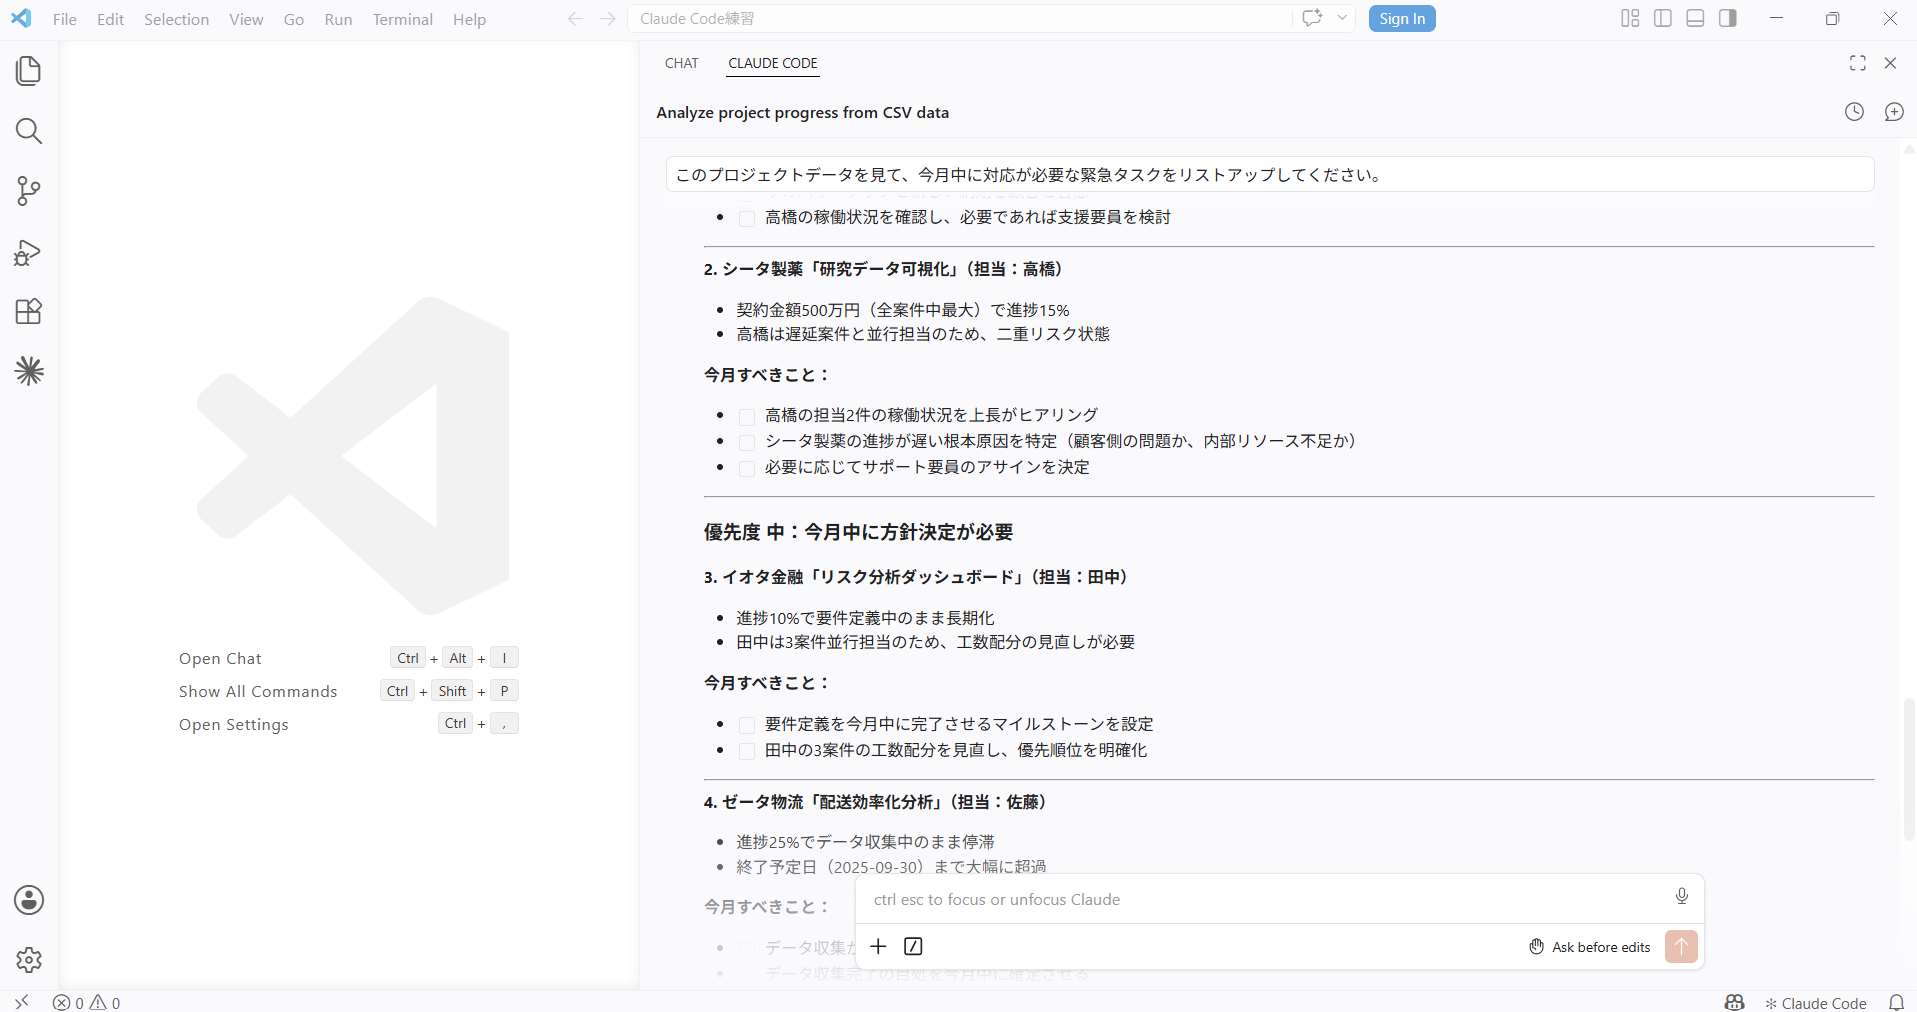1917x1012 pixels.
Task: Open Source Control view icon
Action: (29, 191)
